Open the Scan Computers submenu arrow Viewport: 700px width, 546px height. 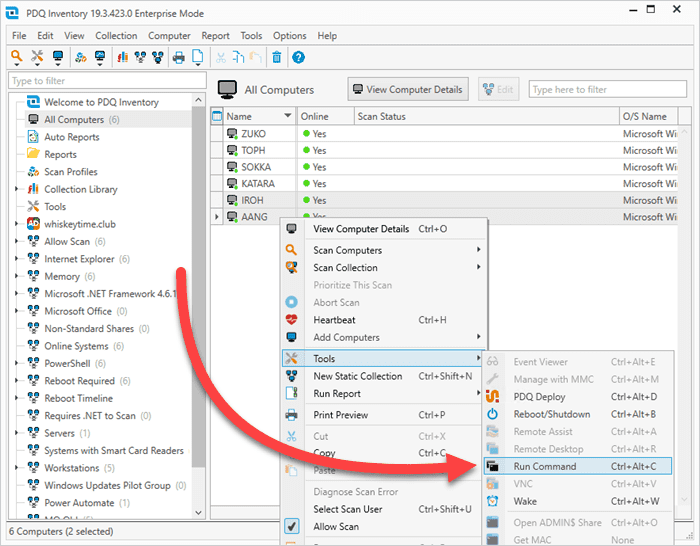pos(479,250)
